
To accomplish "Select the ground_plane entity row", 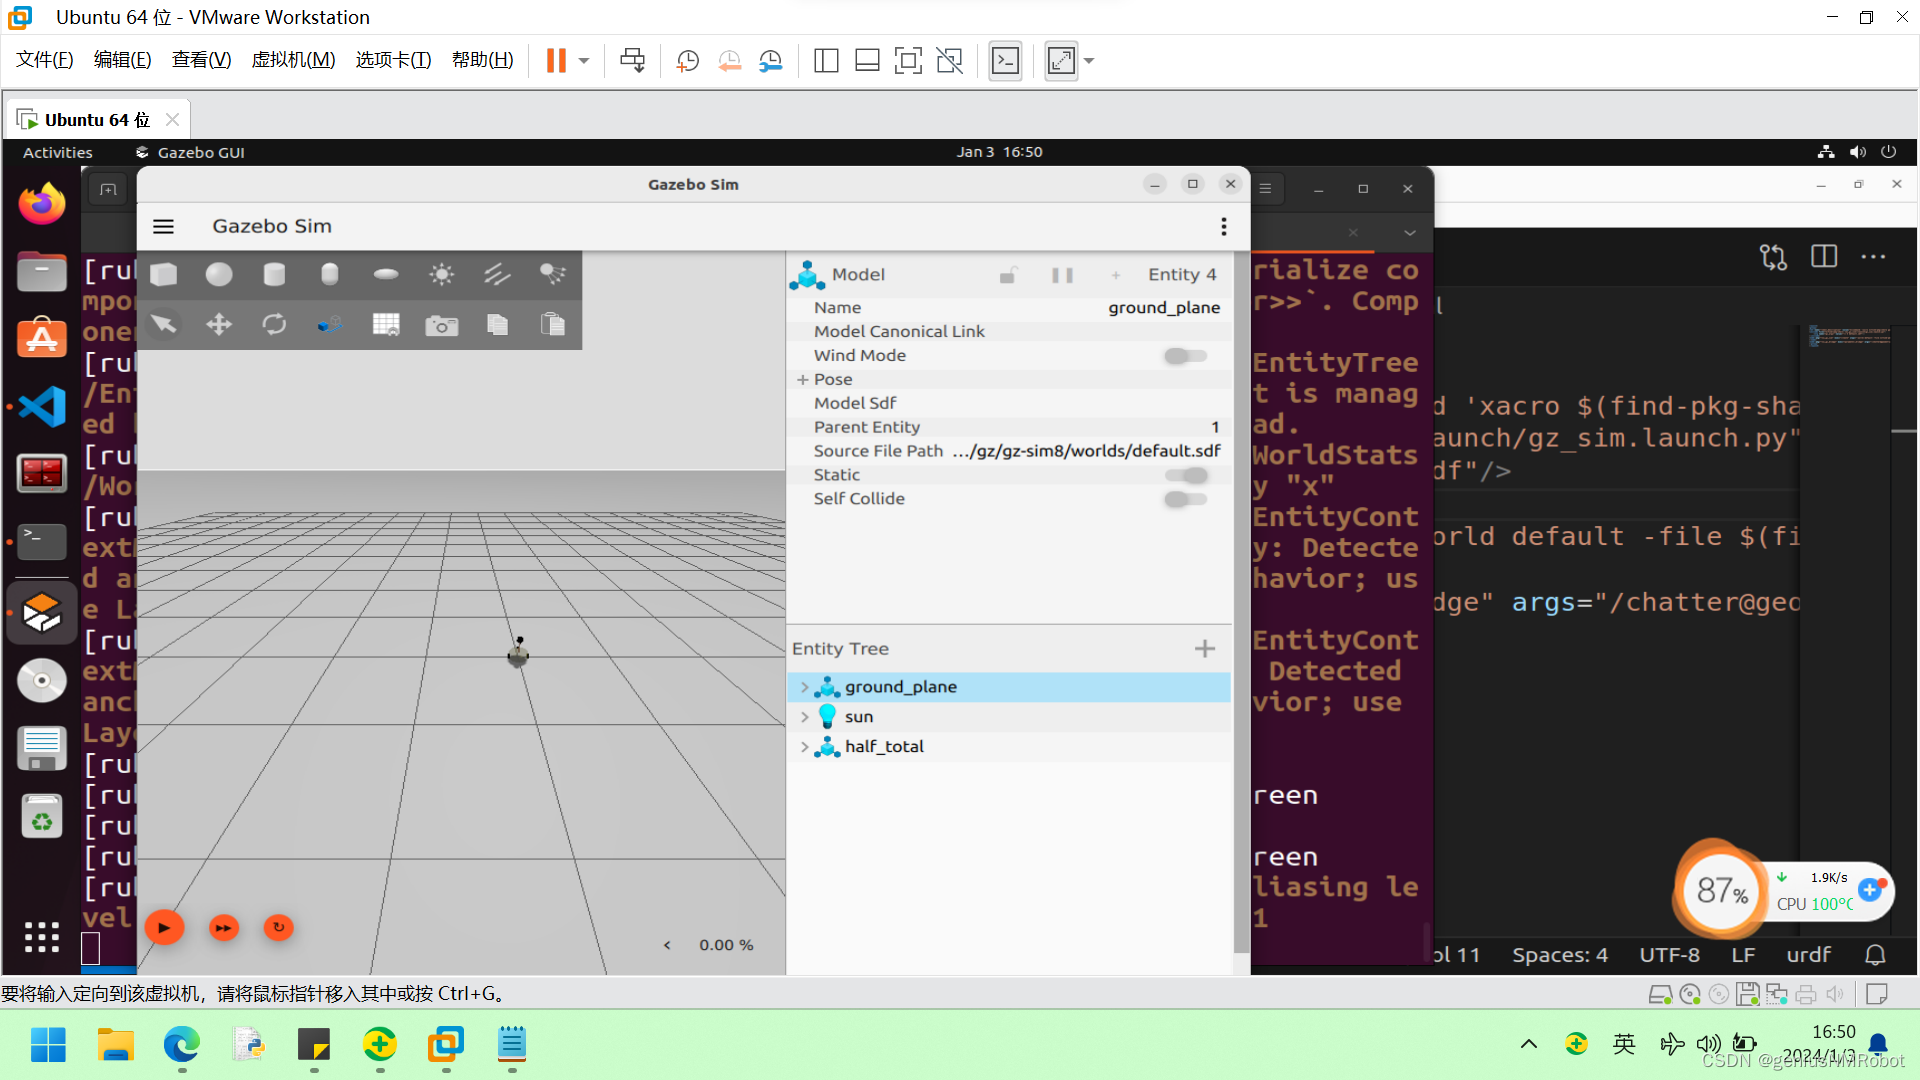I will tap(1010, 687).
